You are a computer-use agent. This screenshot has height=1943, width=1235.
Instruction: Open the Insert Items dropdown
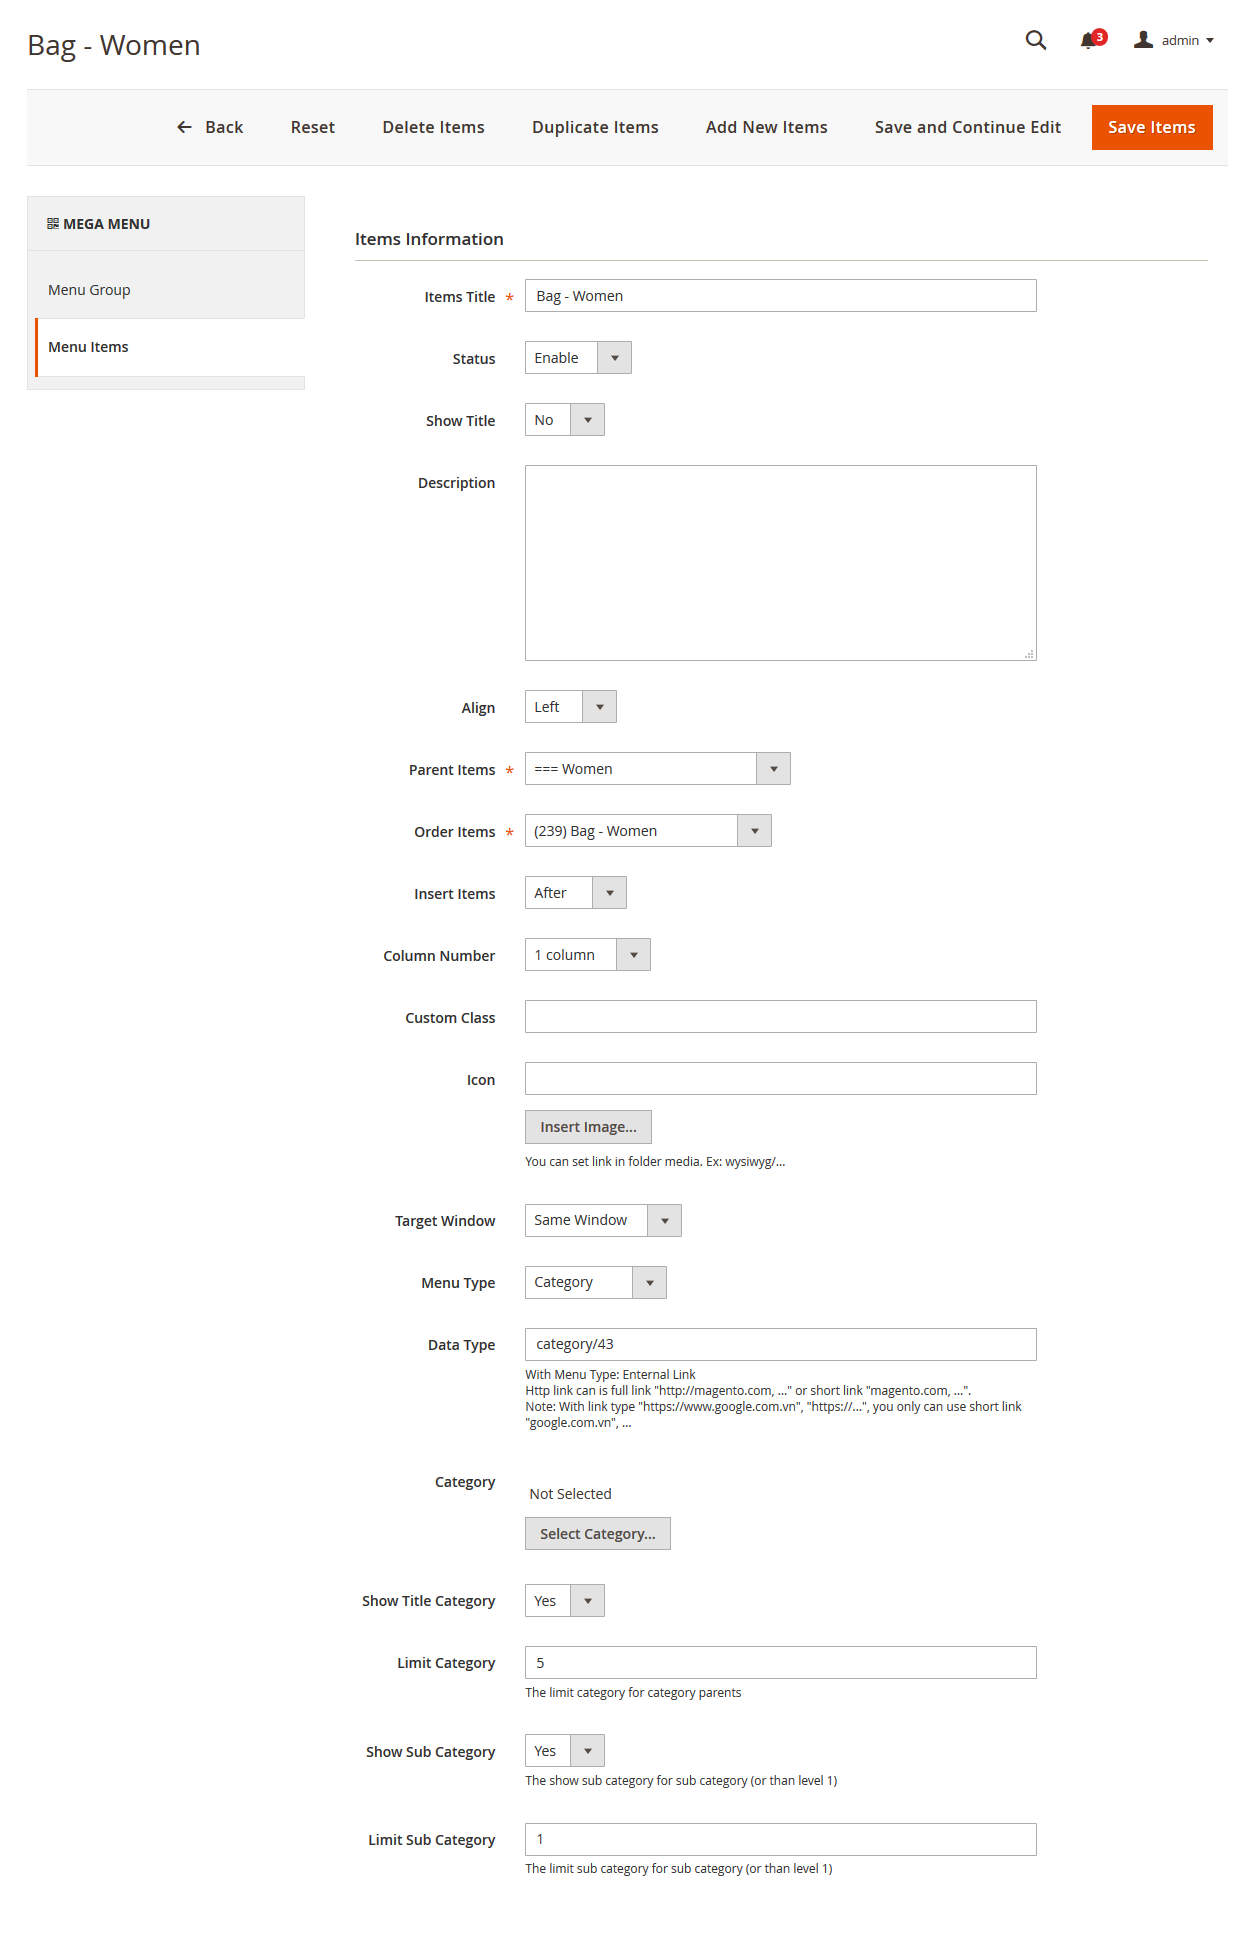576,893
